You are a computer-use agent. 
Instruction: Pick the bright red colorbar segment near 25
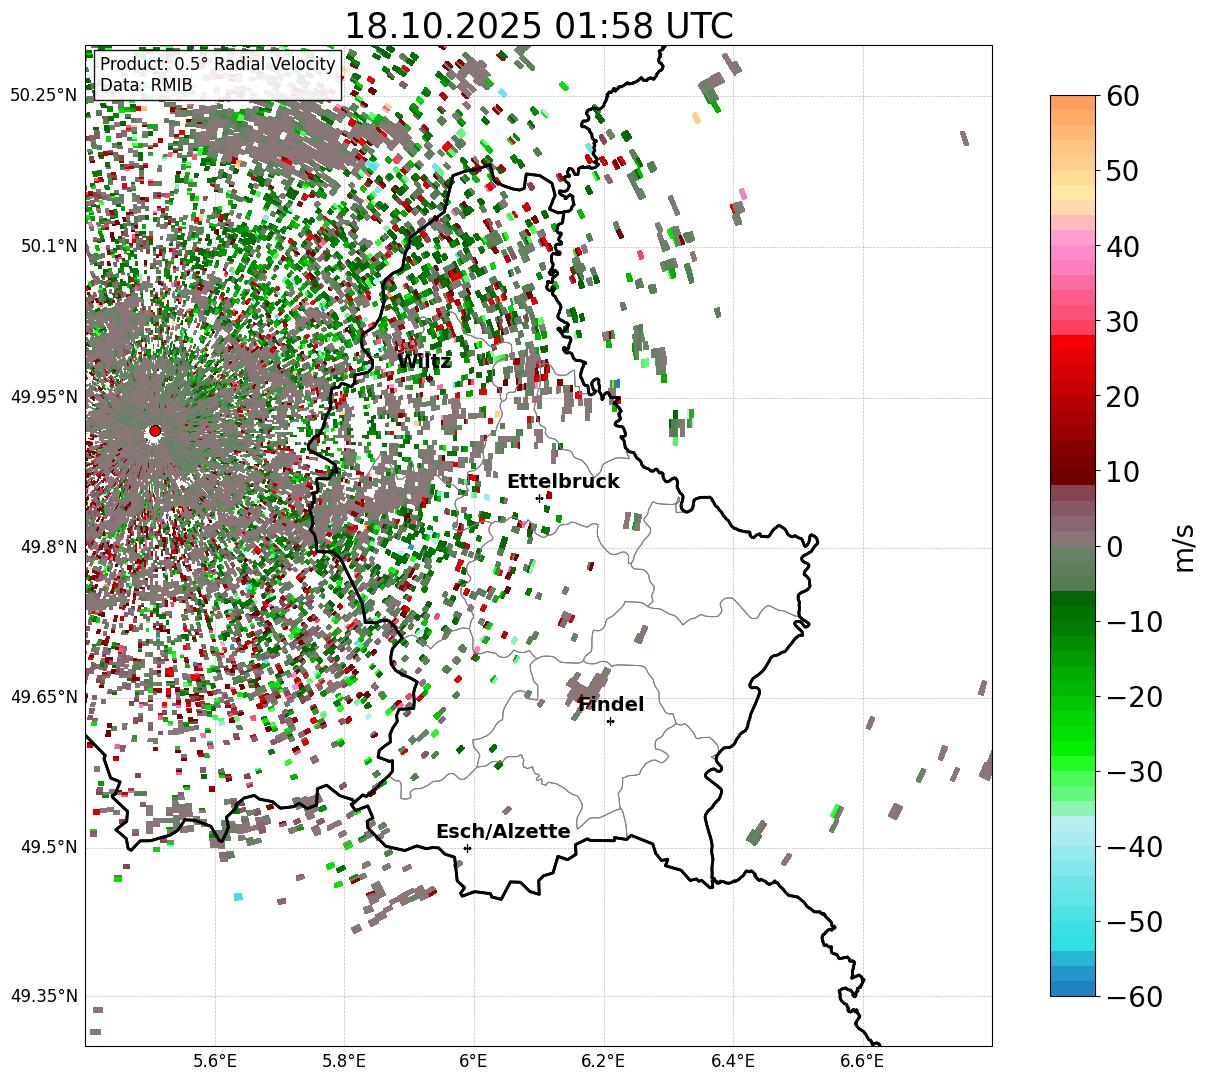click(x=1073, y=357)
